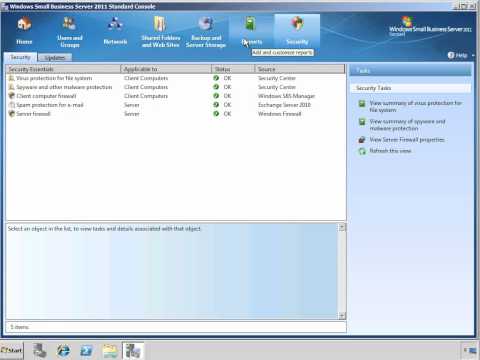This screenshot has height=360, width=480.
Task: Click green OK status icon for Virus protection
Action: click(216, 78)
